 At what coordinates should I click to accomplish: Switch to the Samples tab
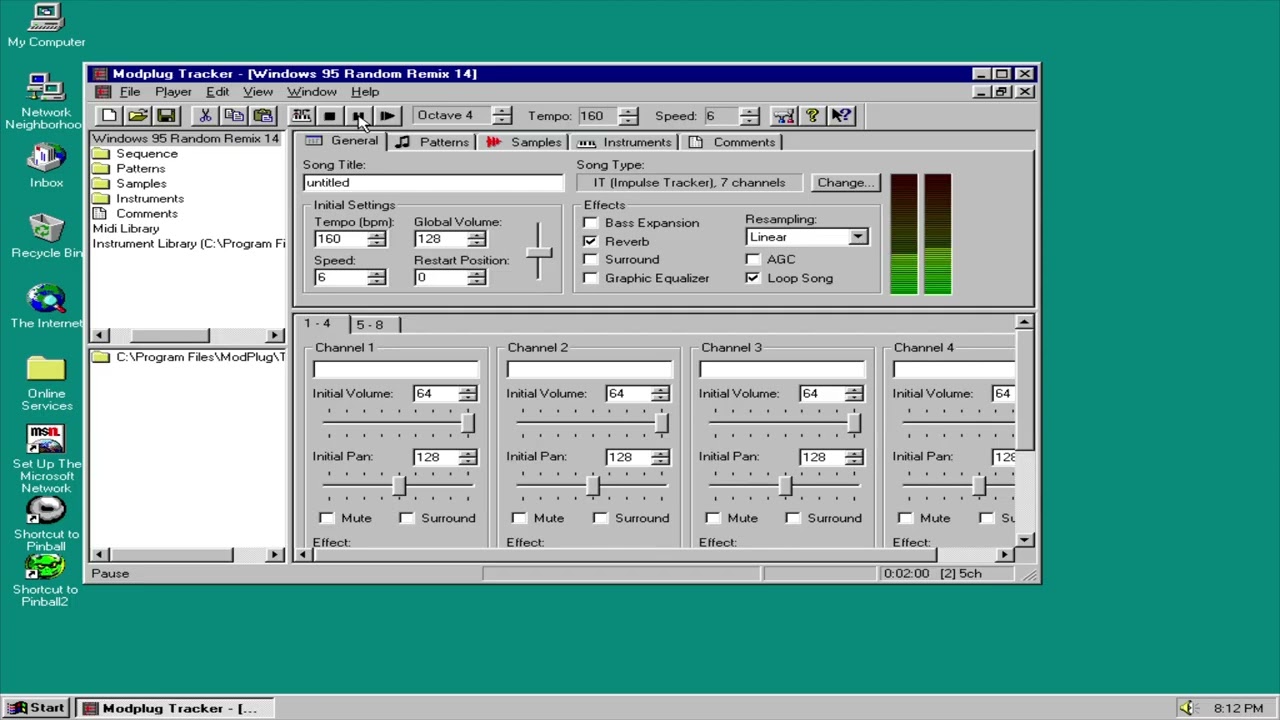click(524, 142)
